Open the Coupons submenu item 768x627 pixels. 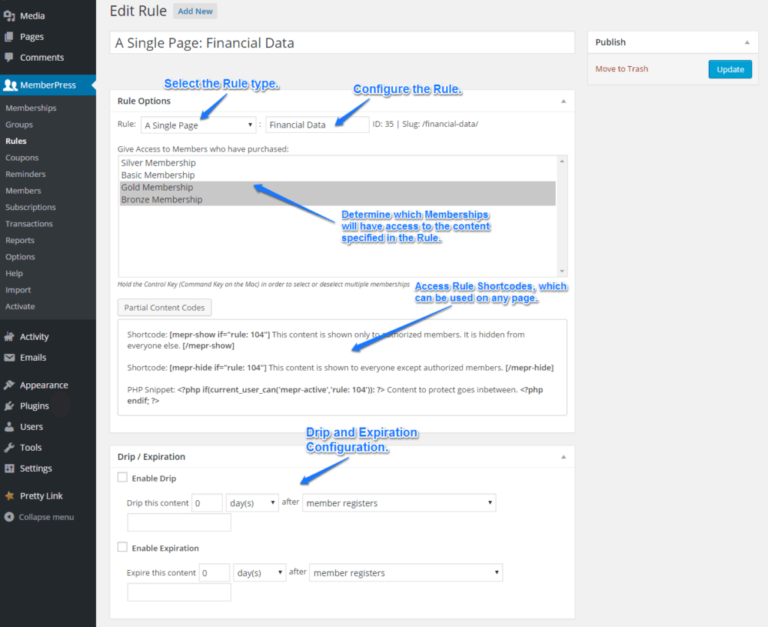click(x=22, y=158)
